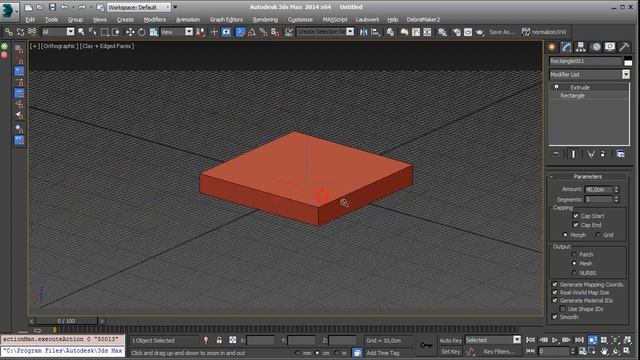Increase Amount spinner arrow

(616, 188)
